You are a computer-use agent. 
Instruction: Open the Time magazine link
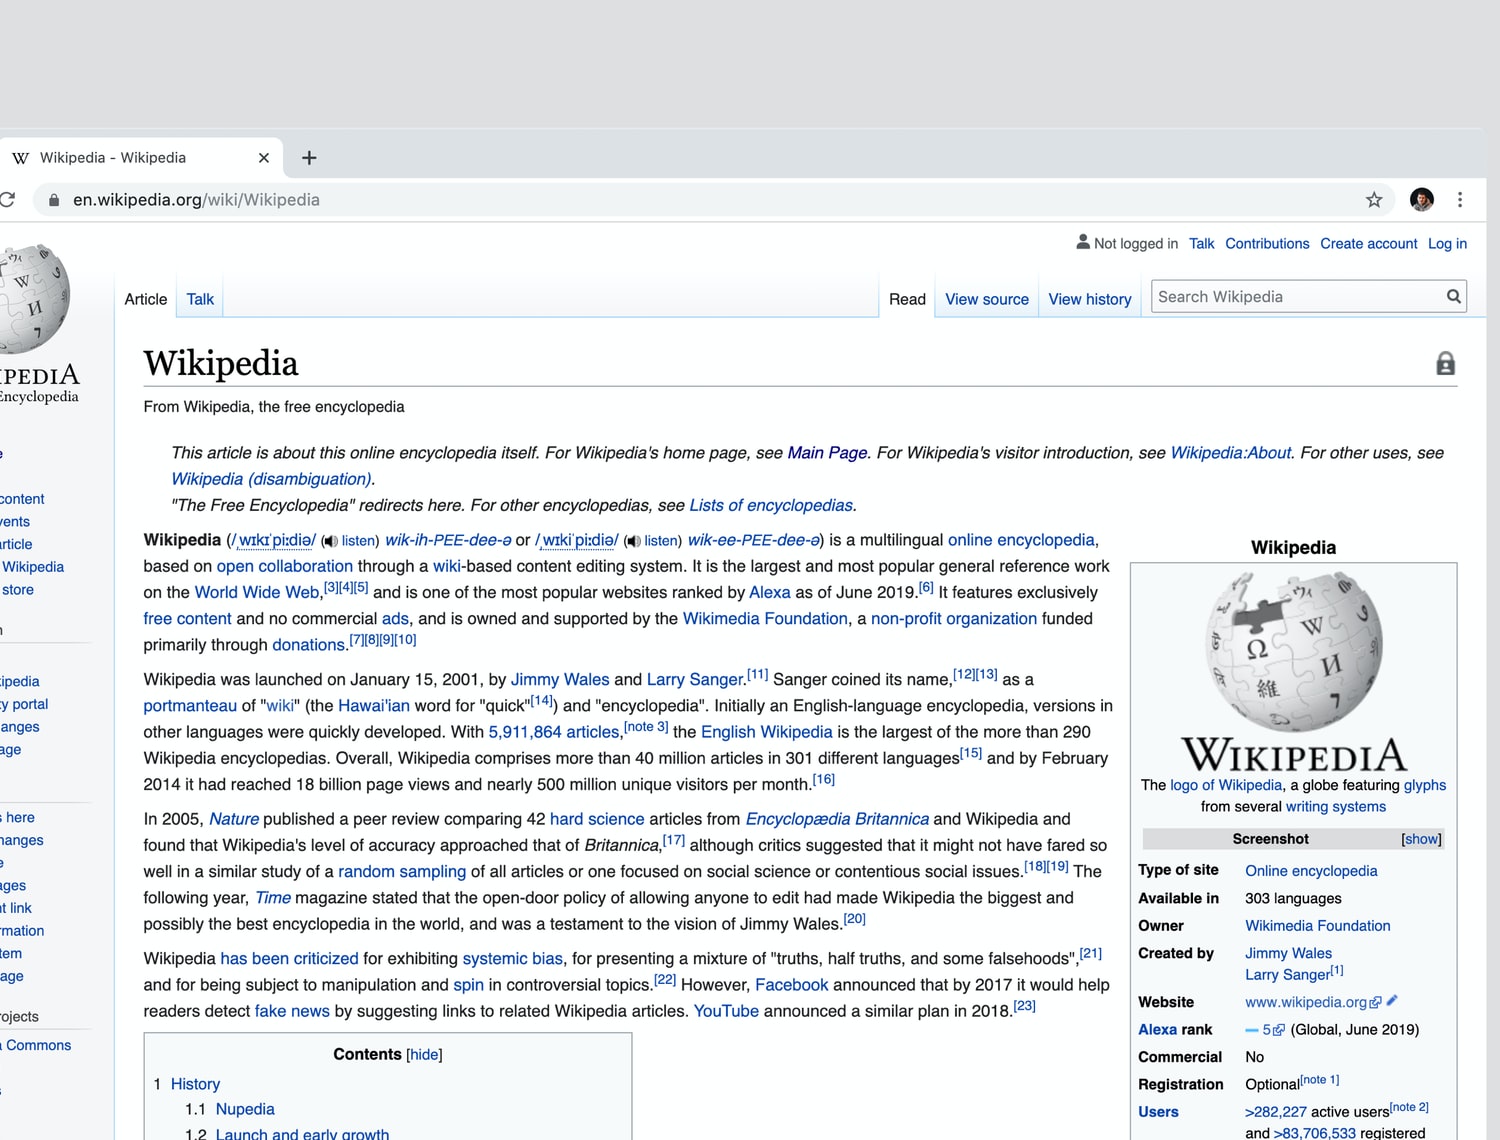click(x=273, y=898)
